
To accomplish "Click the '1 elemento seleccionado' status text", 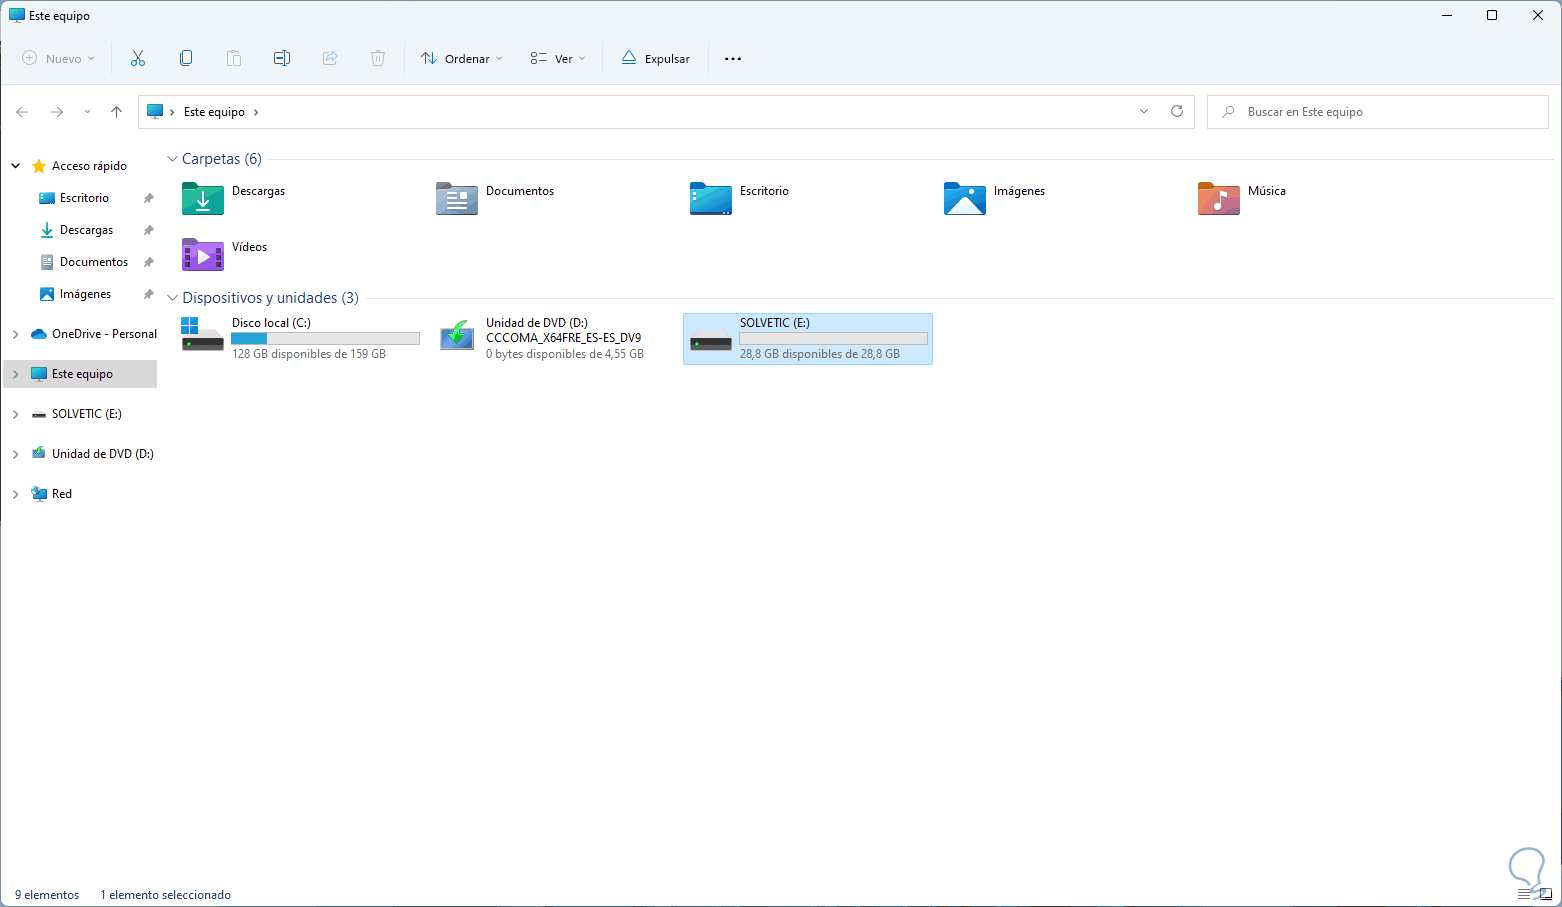I will pos(165,895).
